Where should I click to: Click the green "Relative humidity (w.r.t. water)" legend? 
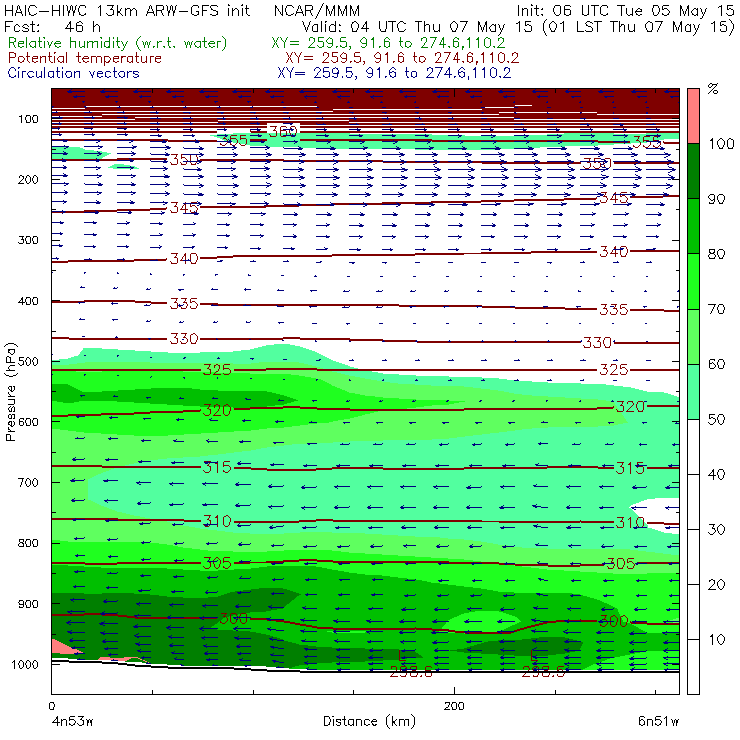[x=118, y=43]
